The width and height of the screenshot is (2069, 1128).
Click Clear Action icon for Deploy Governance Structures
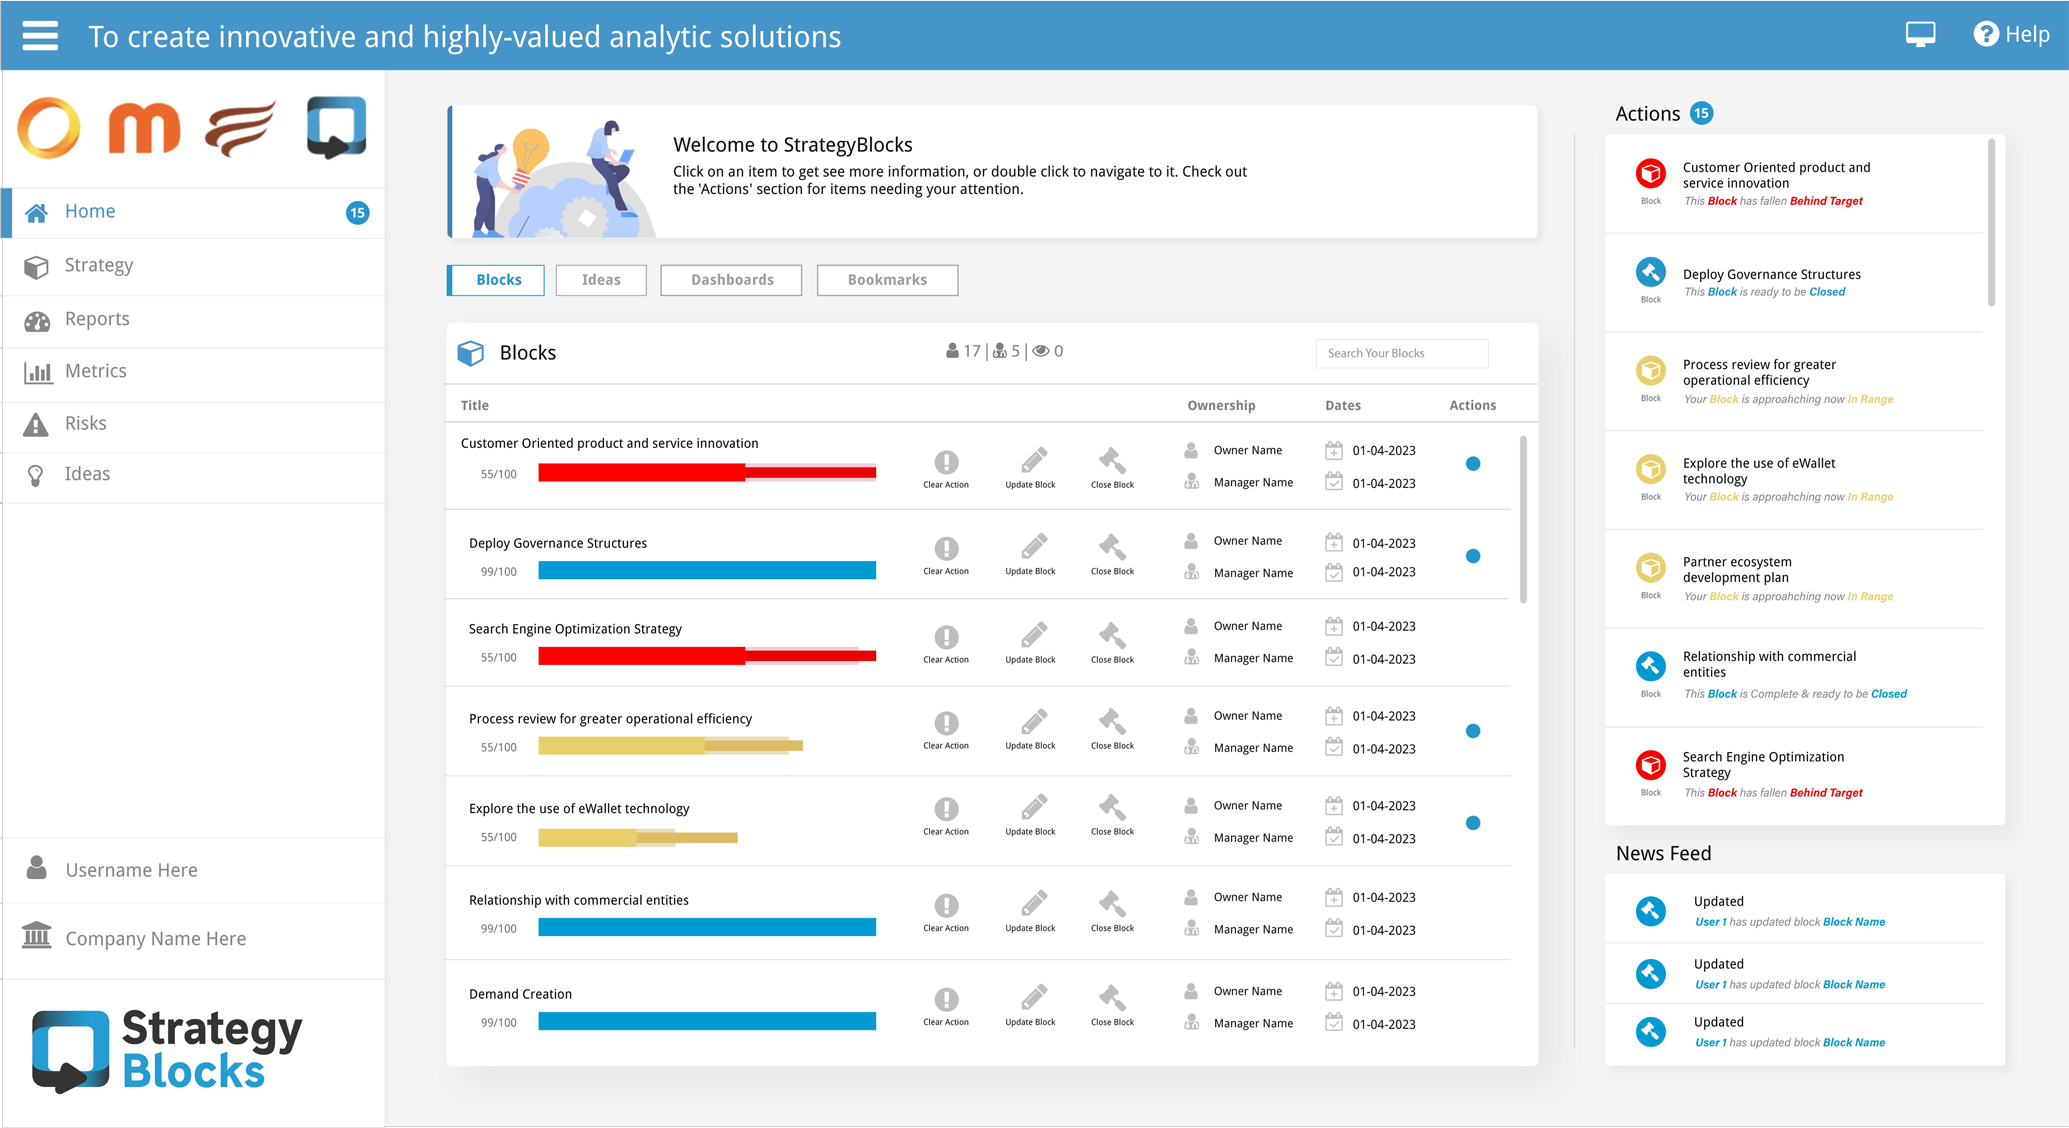[x=946, y=549]
